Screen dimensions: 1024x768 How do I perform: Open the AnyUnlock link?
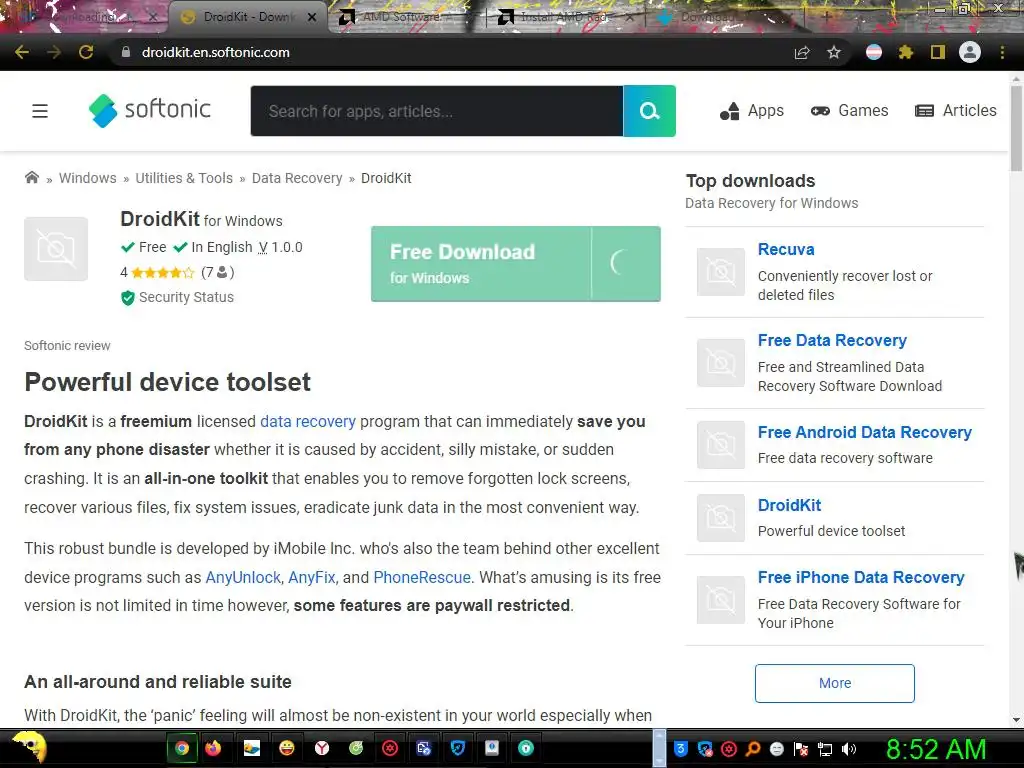point(243,577)
